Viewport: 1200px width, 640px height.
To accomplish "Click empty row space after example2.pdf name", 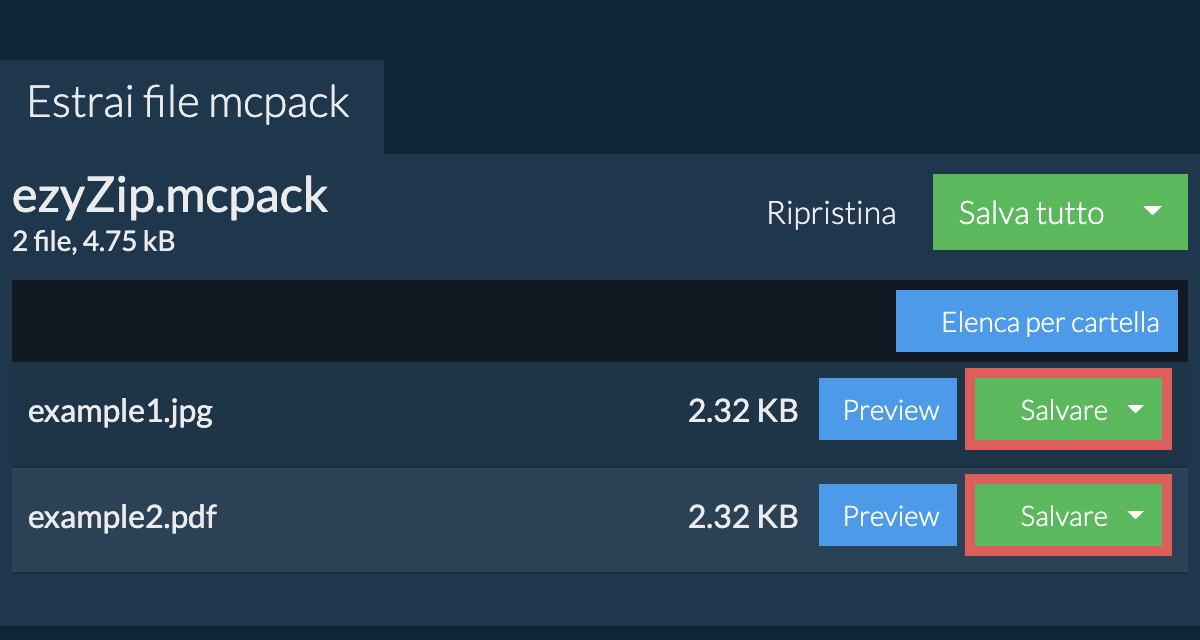I will (452, 517).
